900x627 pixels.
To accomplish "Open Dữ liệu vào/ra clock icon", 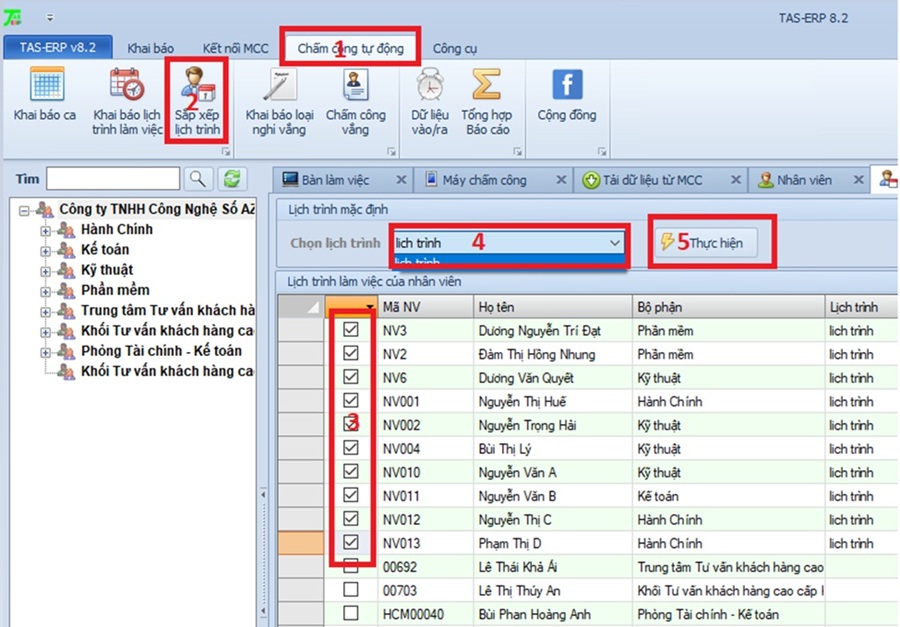I will [x=430, y=85].
